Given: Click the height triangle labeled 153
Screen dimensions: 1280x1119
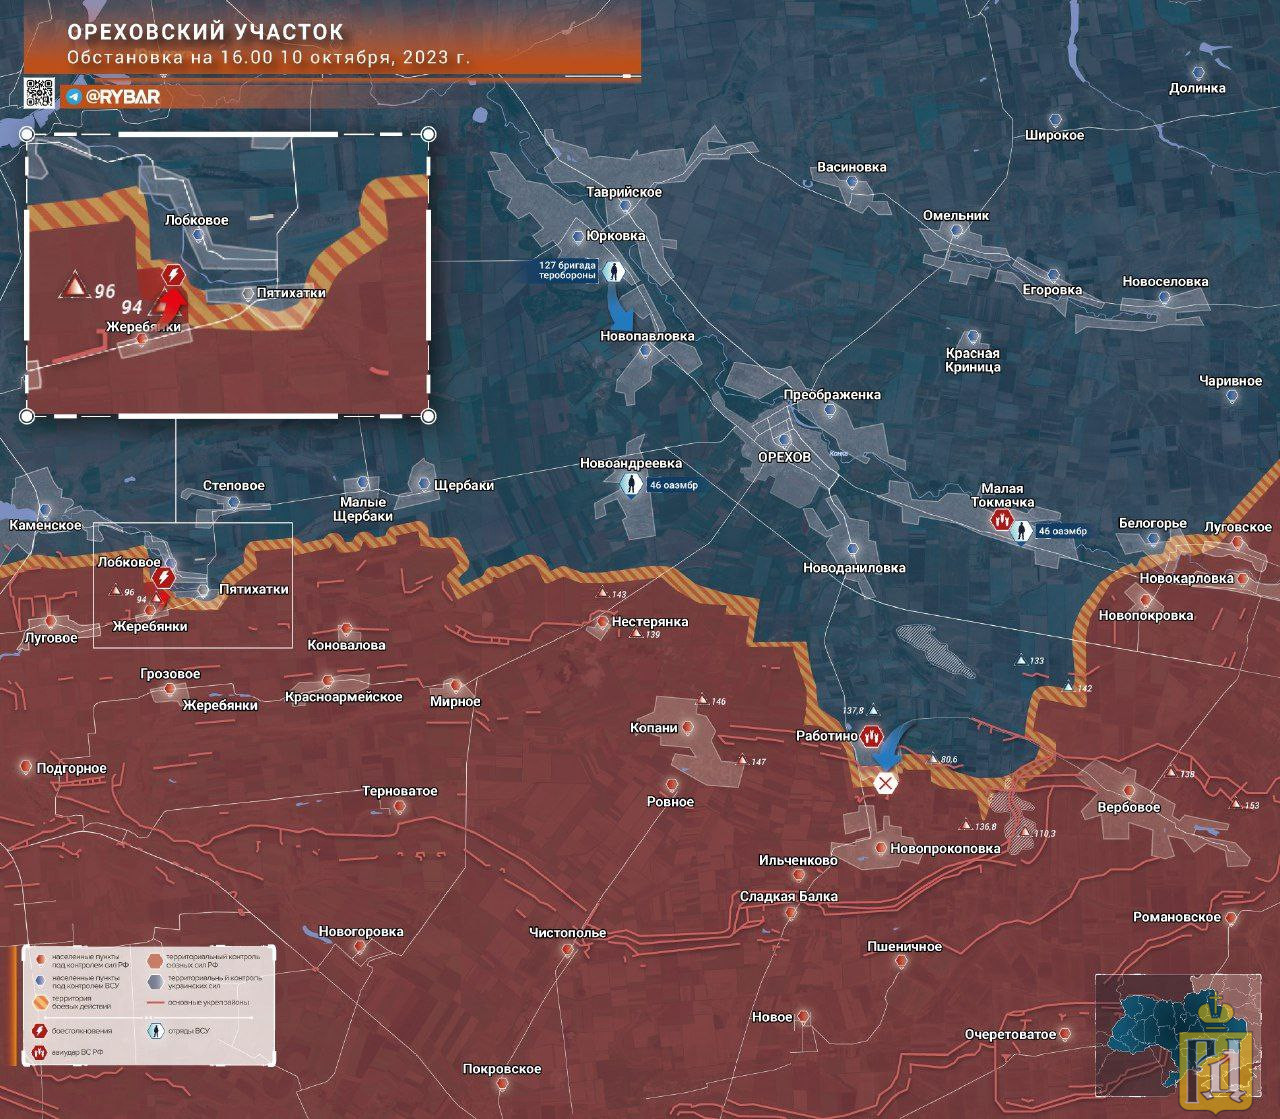Looking at the screenshot, I should pos(1235,803).
